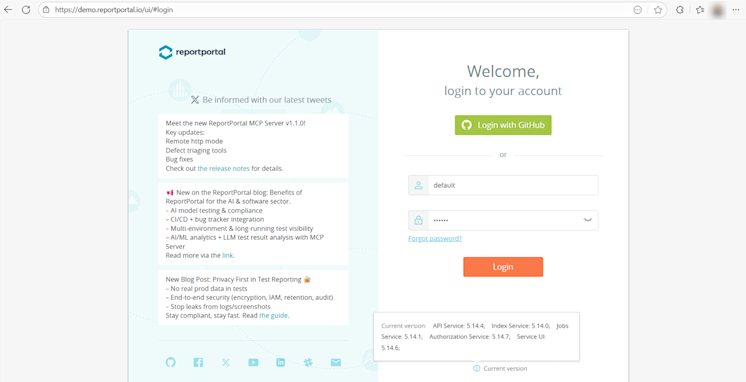746x382 pixels.
Task: Click 'Be informed with our latest tweets' heading
Action: tap(267, 100)
